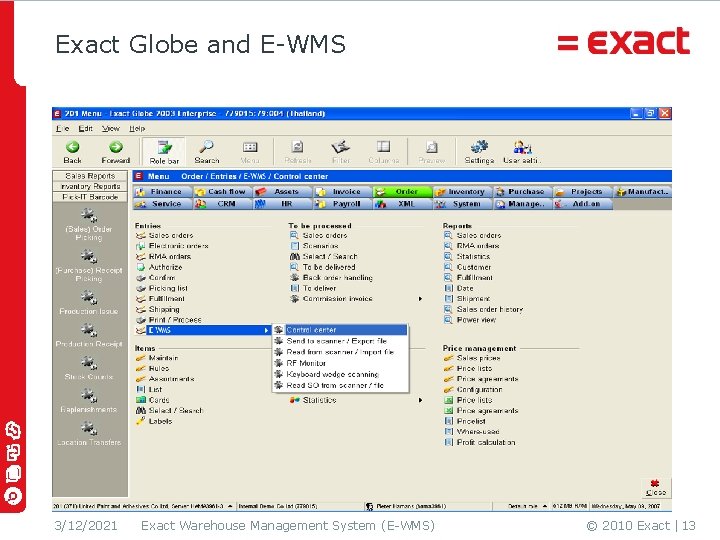720x540 pixels.
Task: Open RMA orders under Entries
Action: (170, 257)
